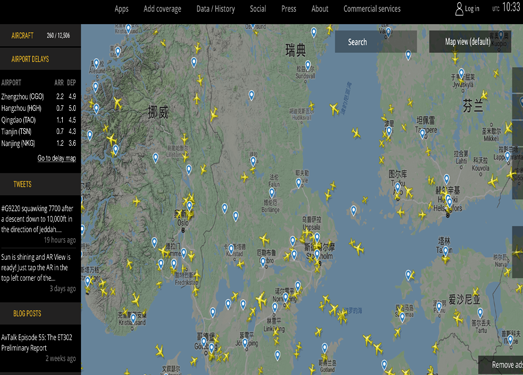Select large aircraft southwest of Norrköping
Image resolution: width=523 pixels, height=375 pixels.
click(x=261, y=300)
